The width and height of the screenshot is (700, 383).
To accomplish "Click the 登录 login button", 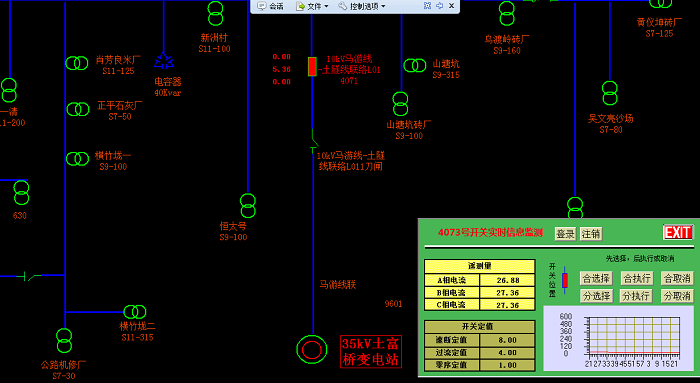I will click(x=565, y=233).
